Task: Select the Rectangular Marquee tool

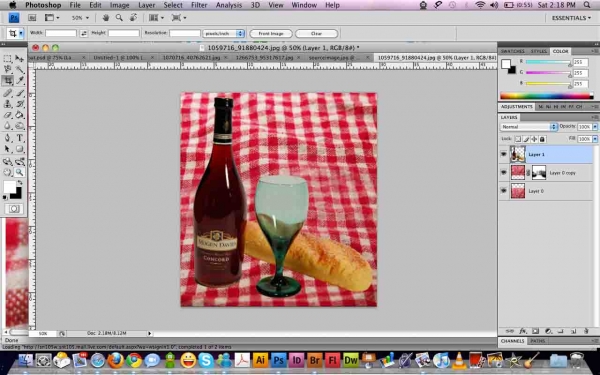Action: 7,59
